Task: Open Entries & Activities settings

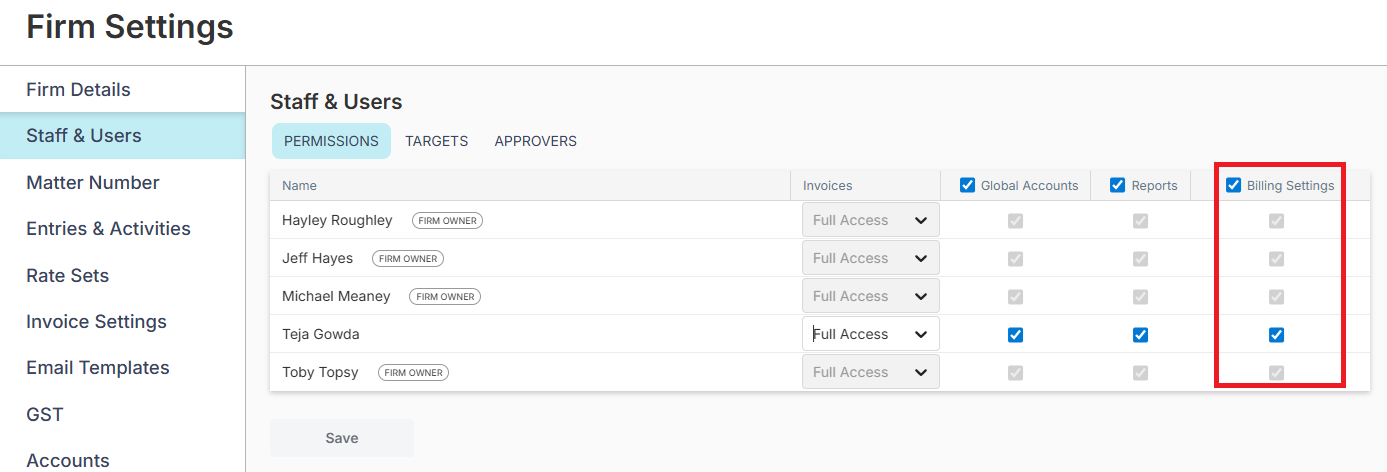Action: click(x=108, y=229)
